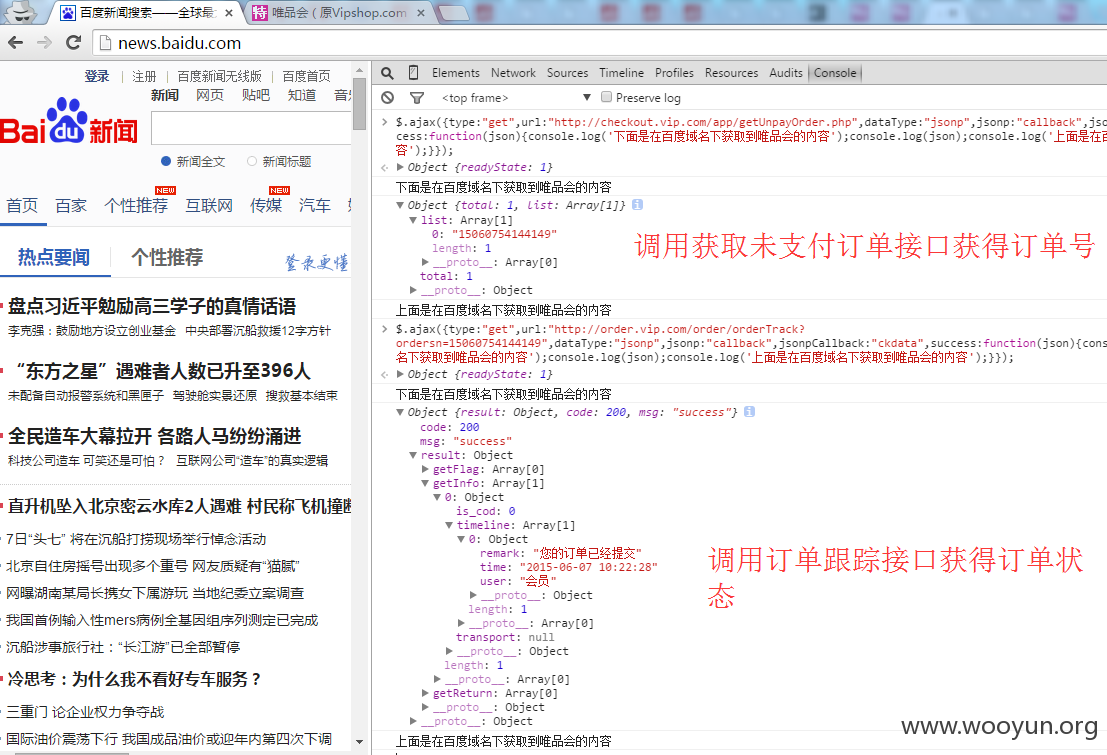Click the Baidu paw logo
This screenshot has height=755, width=1107.
click(x=66, y=120)
